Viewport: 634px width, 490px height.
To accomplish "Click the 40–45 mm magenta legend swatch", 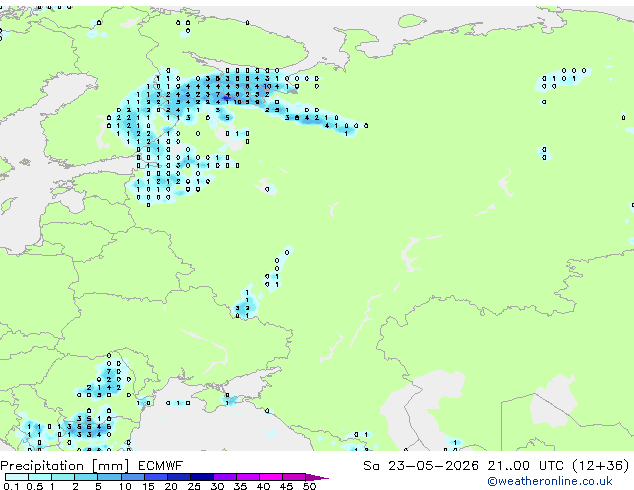I will (x=271, y=477).
